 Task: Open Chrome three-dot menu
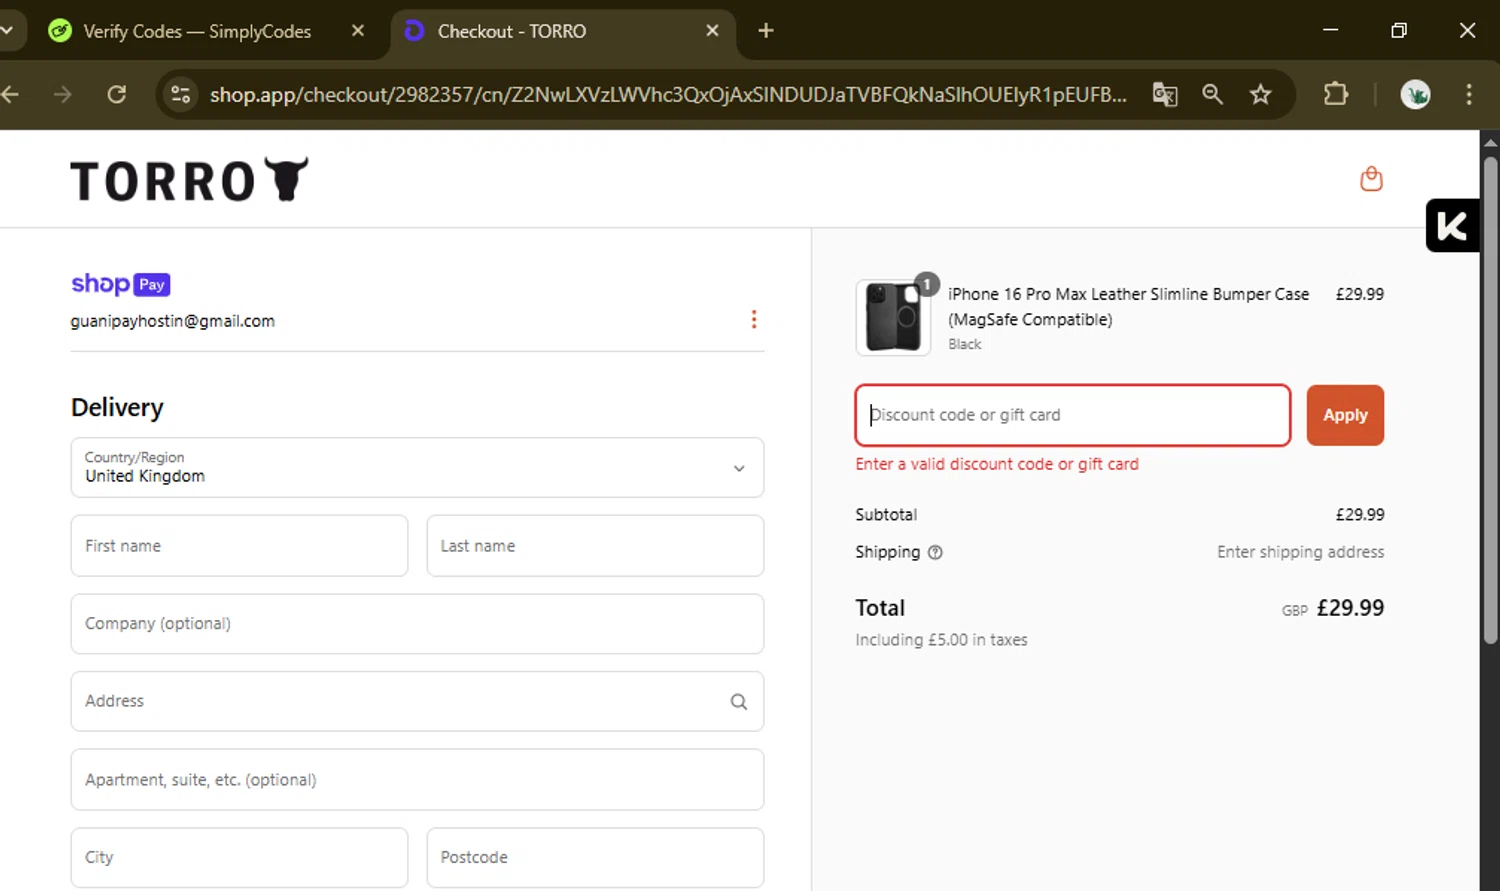coord(1469,94)
